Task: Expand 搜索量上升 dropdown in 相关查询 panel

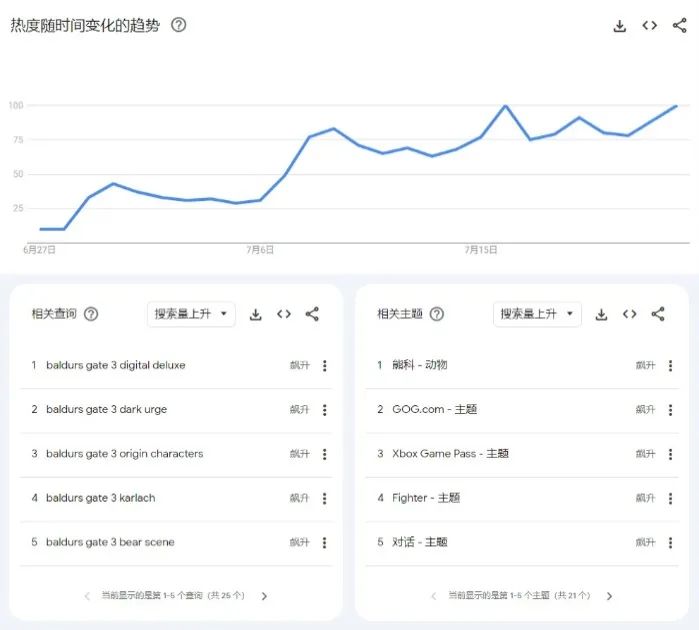Action: pyautogui.click(x=191, y=314)
